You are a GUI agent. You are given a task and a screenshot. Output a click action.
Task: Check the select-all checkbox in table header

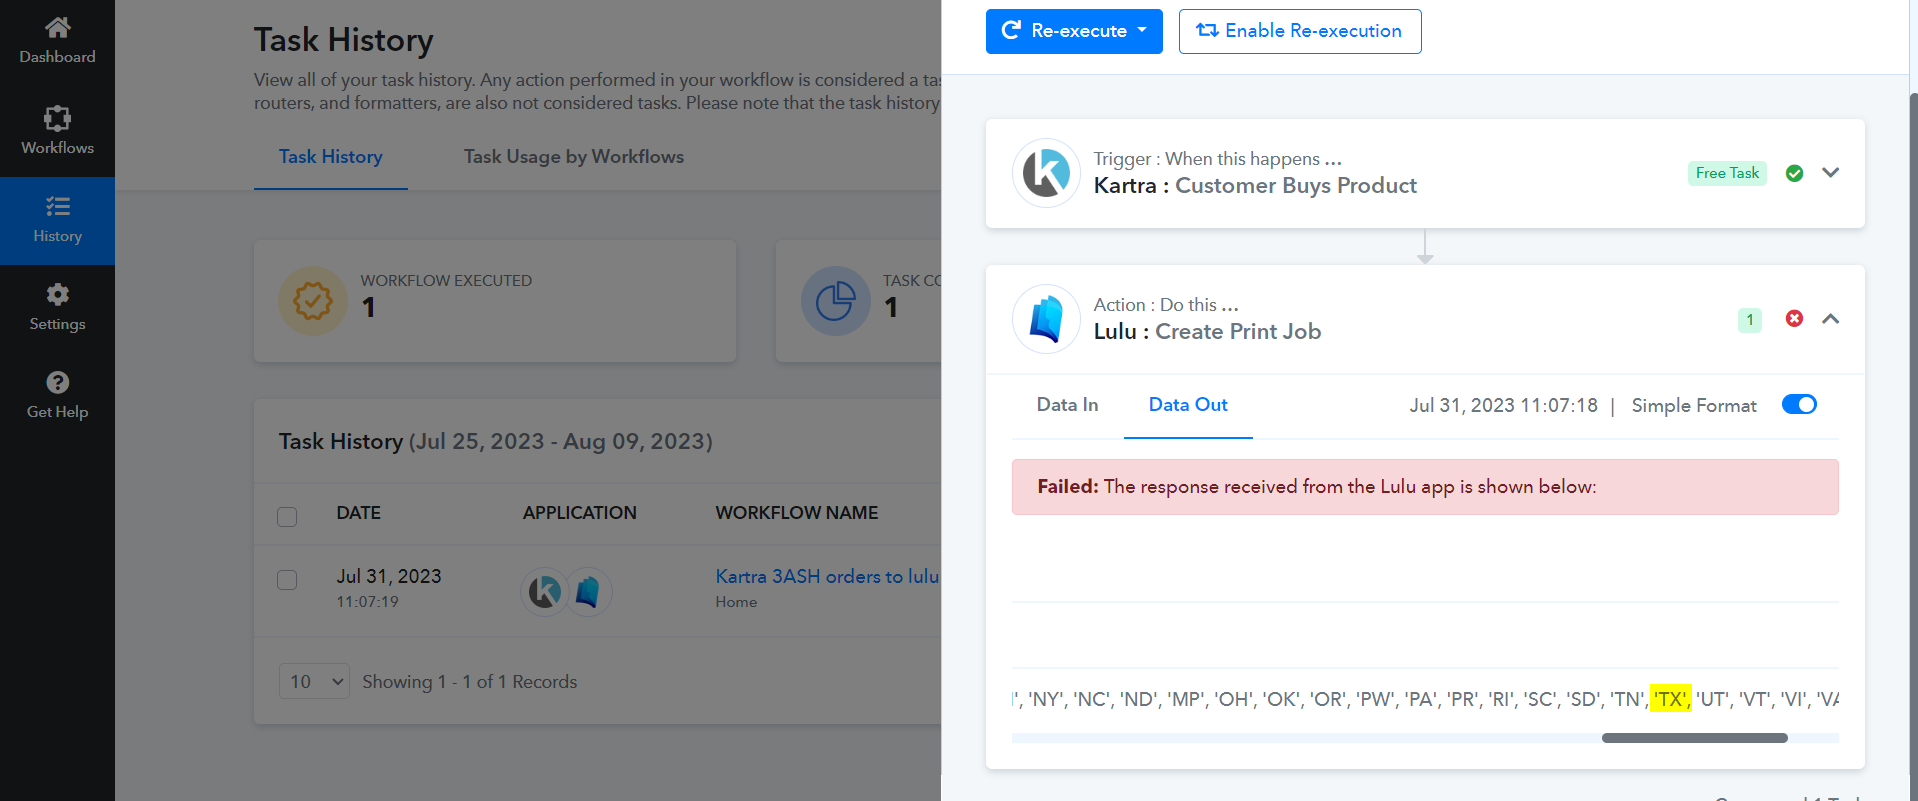point(287,516)
